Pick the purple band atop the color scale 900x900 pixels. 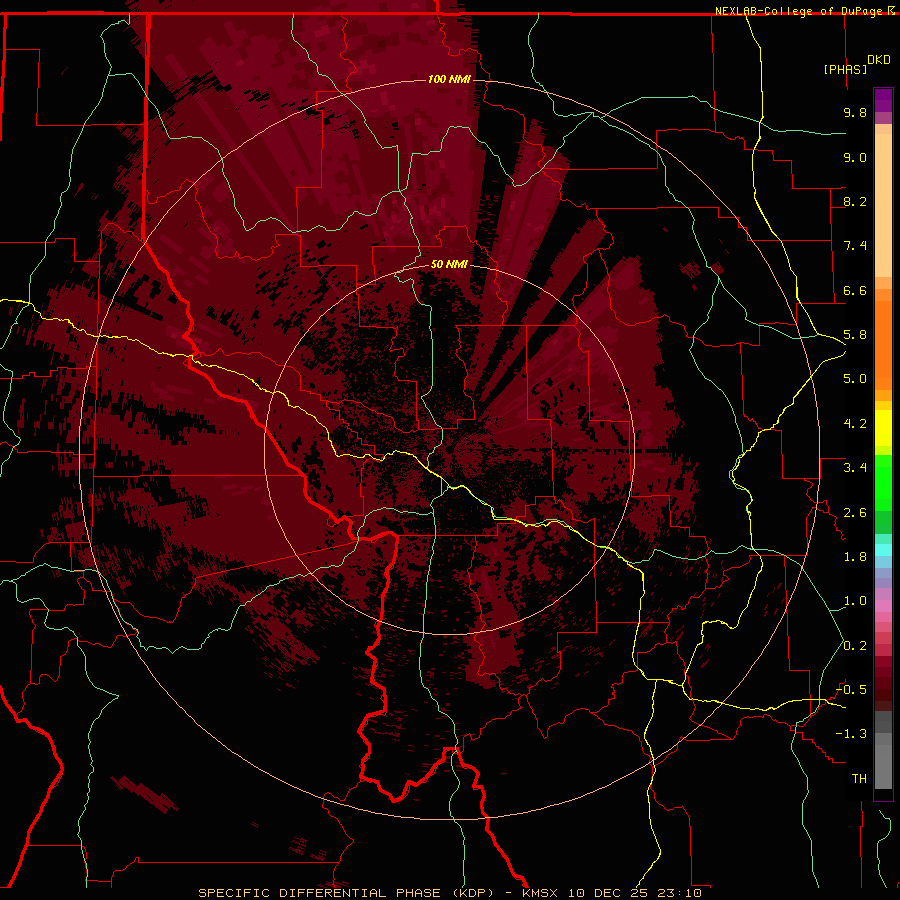[883, 101]
